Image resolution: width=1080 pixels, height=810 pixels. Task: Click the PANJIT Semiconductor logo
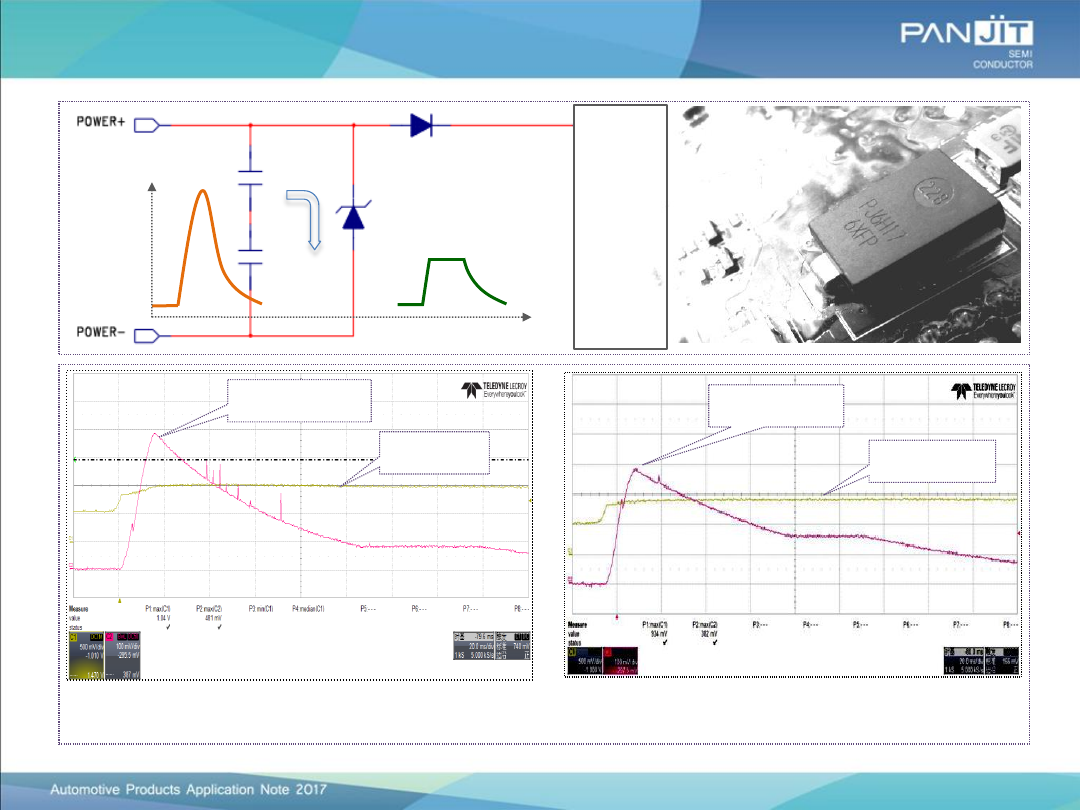click(967, 45)
